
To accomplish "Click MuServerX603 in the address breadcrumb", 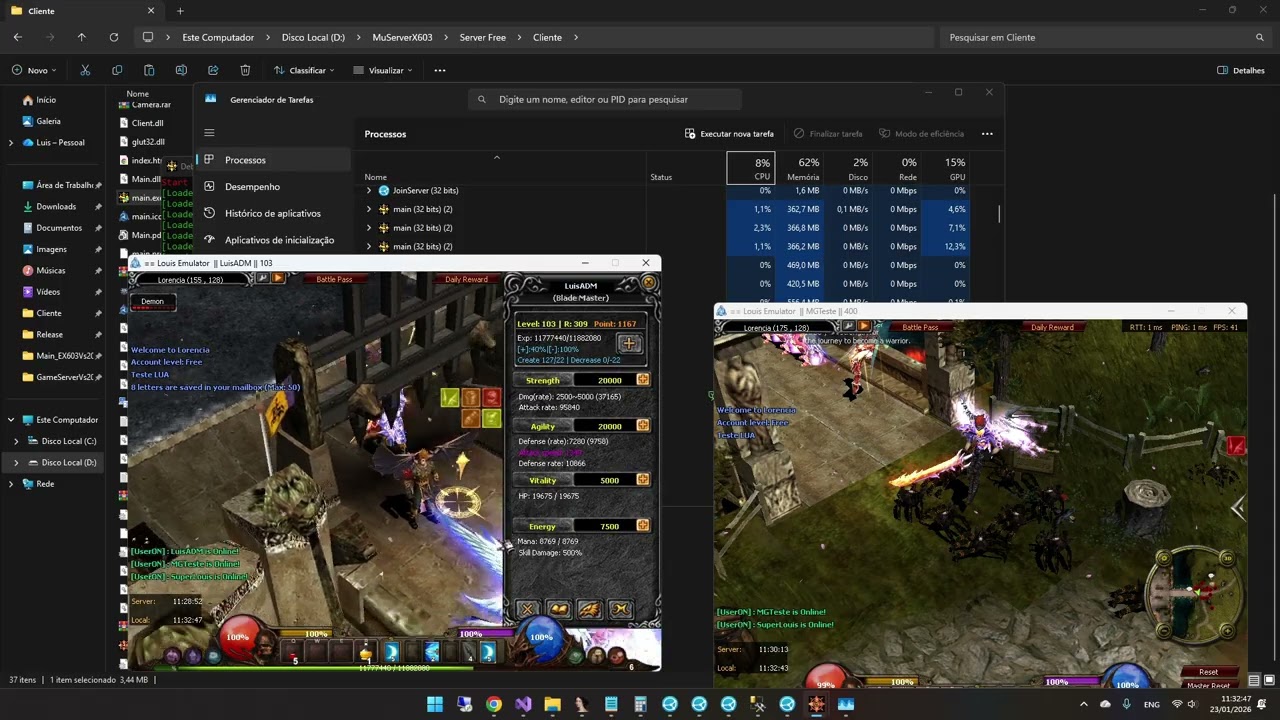I will [402, 37].
